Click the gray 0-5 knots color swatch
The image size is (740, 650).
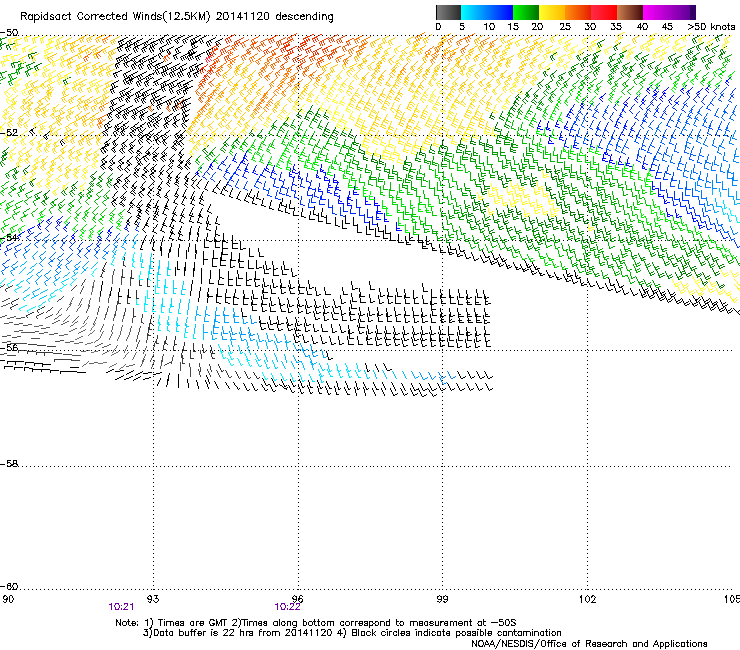coord(448,12)
